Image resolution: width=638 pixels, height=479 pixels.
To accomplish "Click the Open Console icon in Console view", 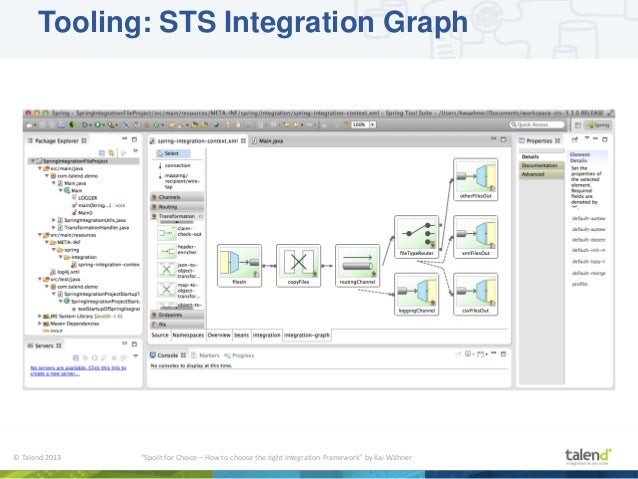I will coord(481,354).
